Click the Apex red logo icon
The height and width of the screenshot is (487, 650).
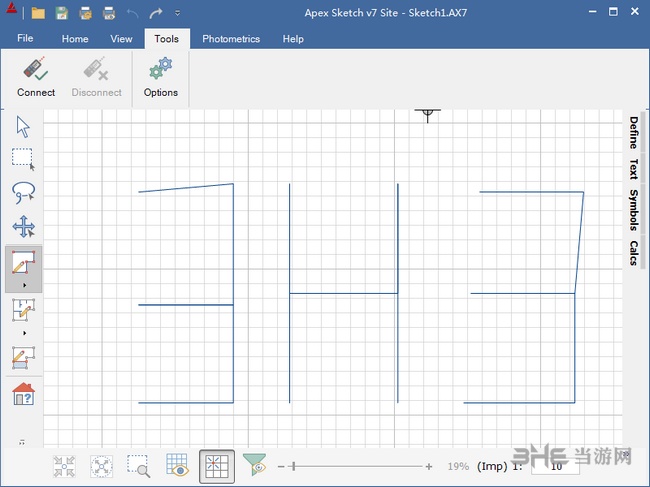(11, 7)
